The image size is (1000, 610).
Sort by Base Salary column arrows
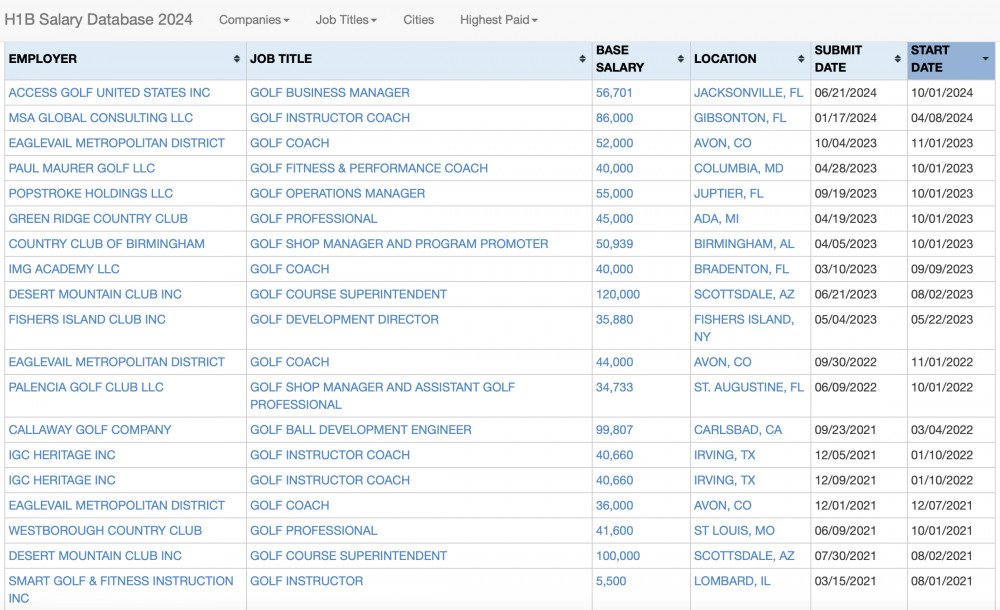point(680,59)
